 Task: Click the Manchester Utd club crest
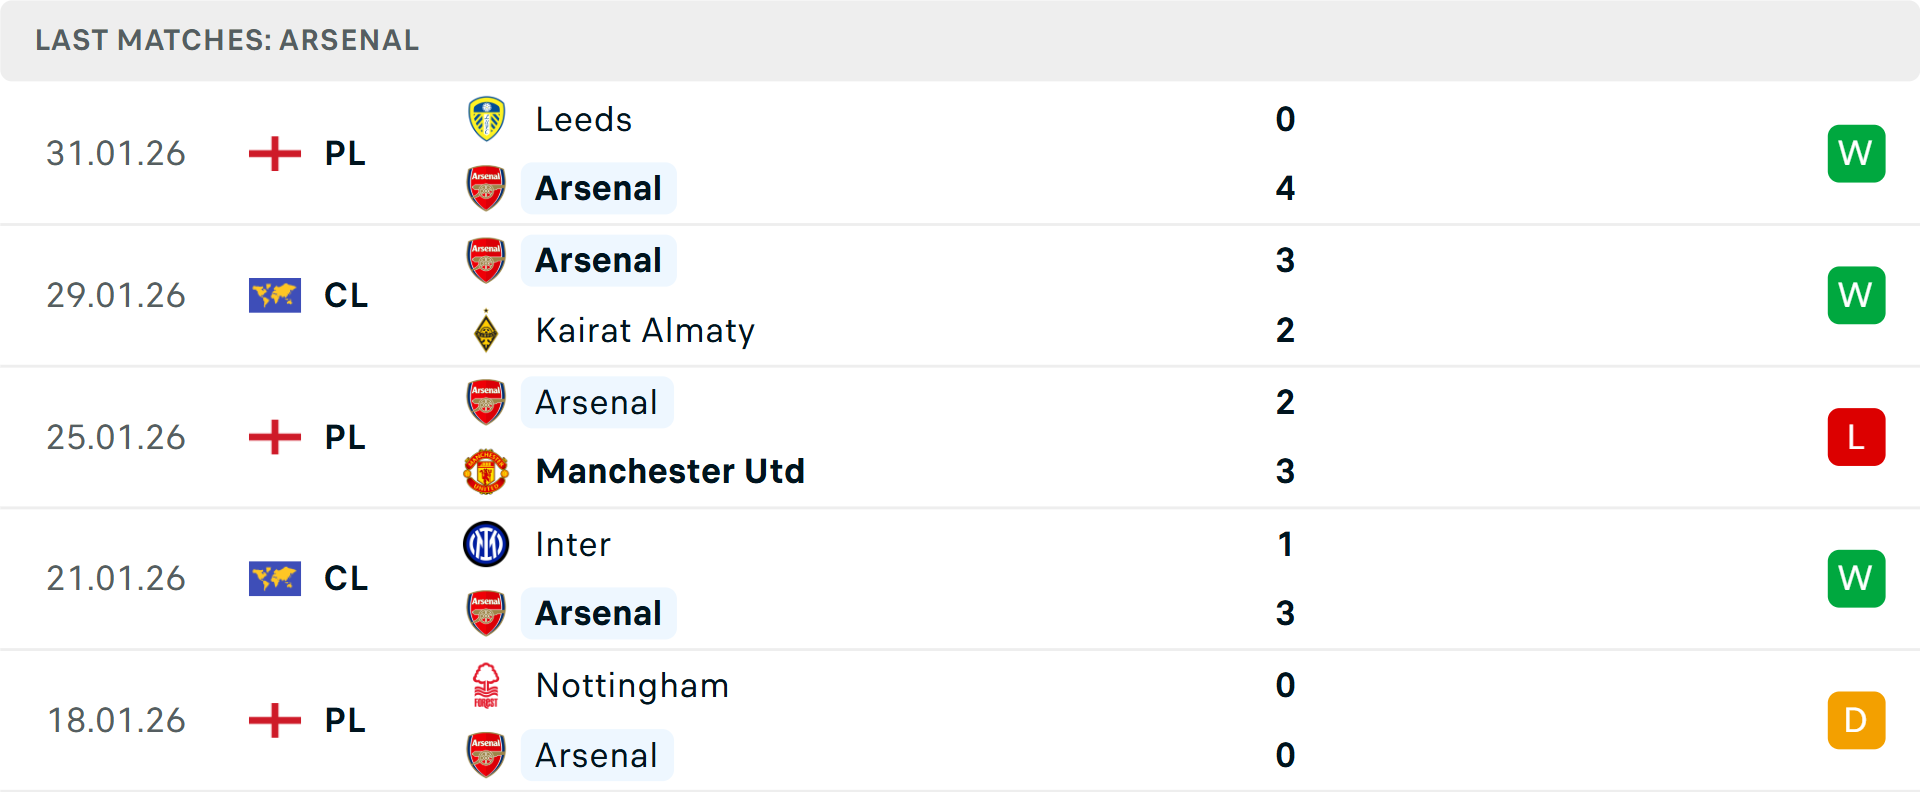pos(486,471)
